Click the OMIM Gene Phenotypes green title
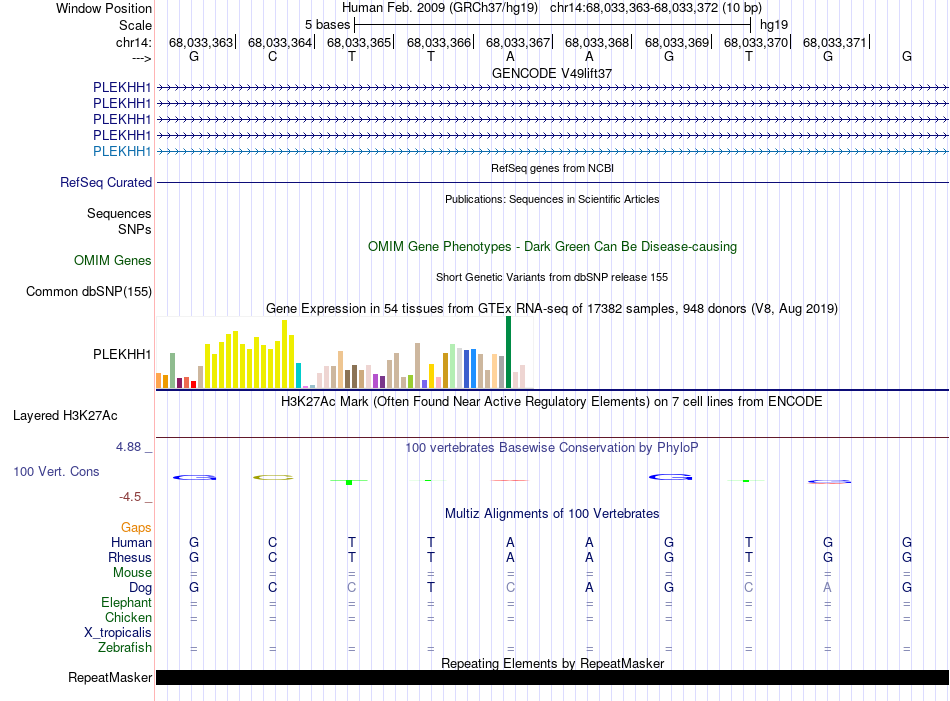This screenshot has height=701, width=950. click(552, 246)
